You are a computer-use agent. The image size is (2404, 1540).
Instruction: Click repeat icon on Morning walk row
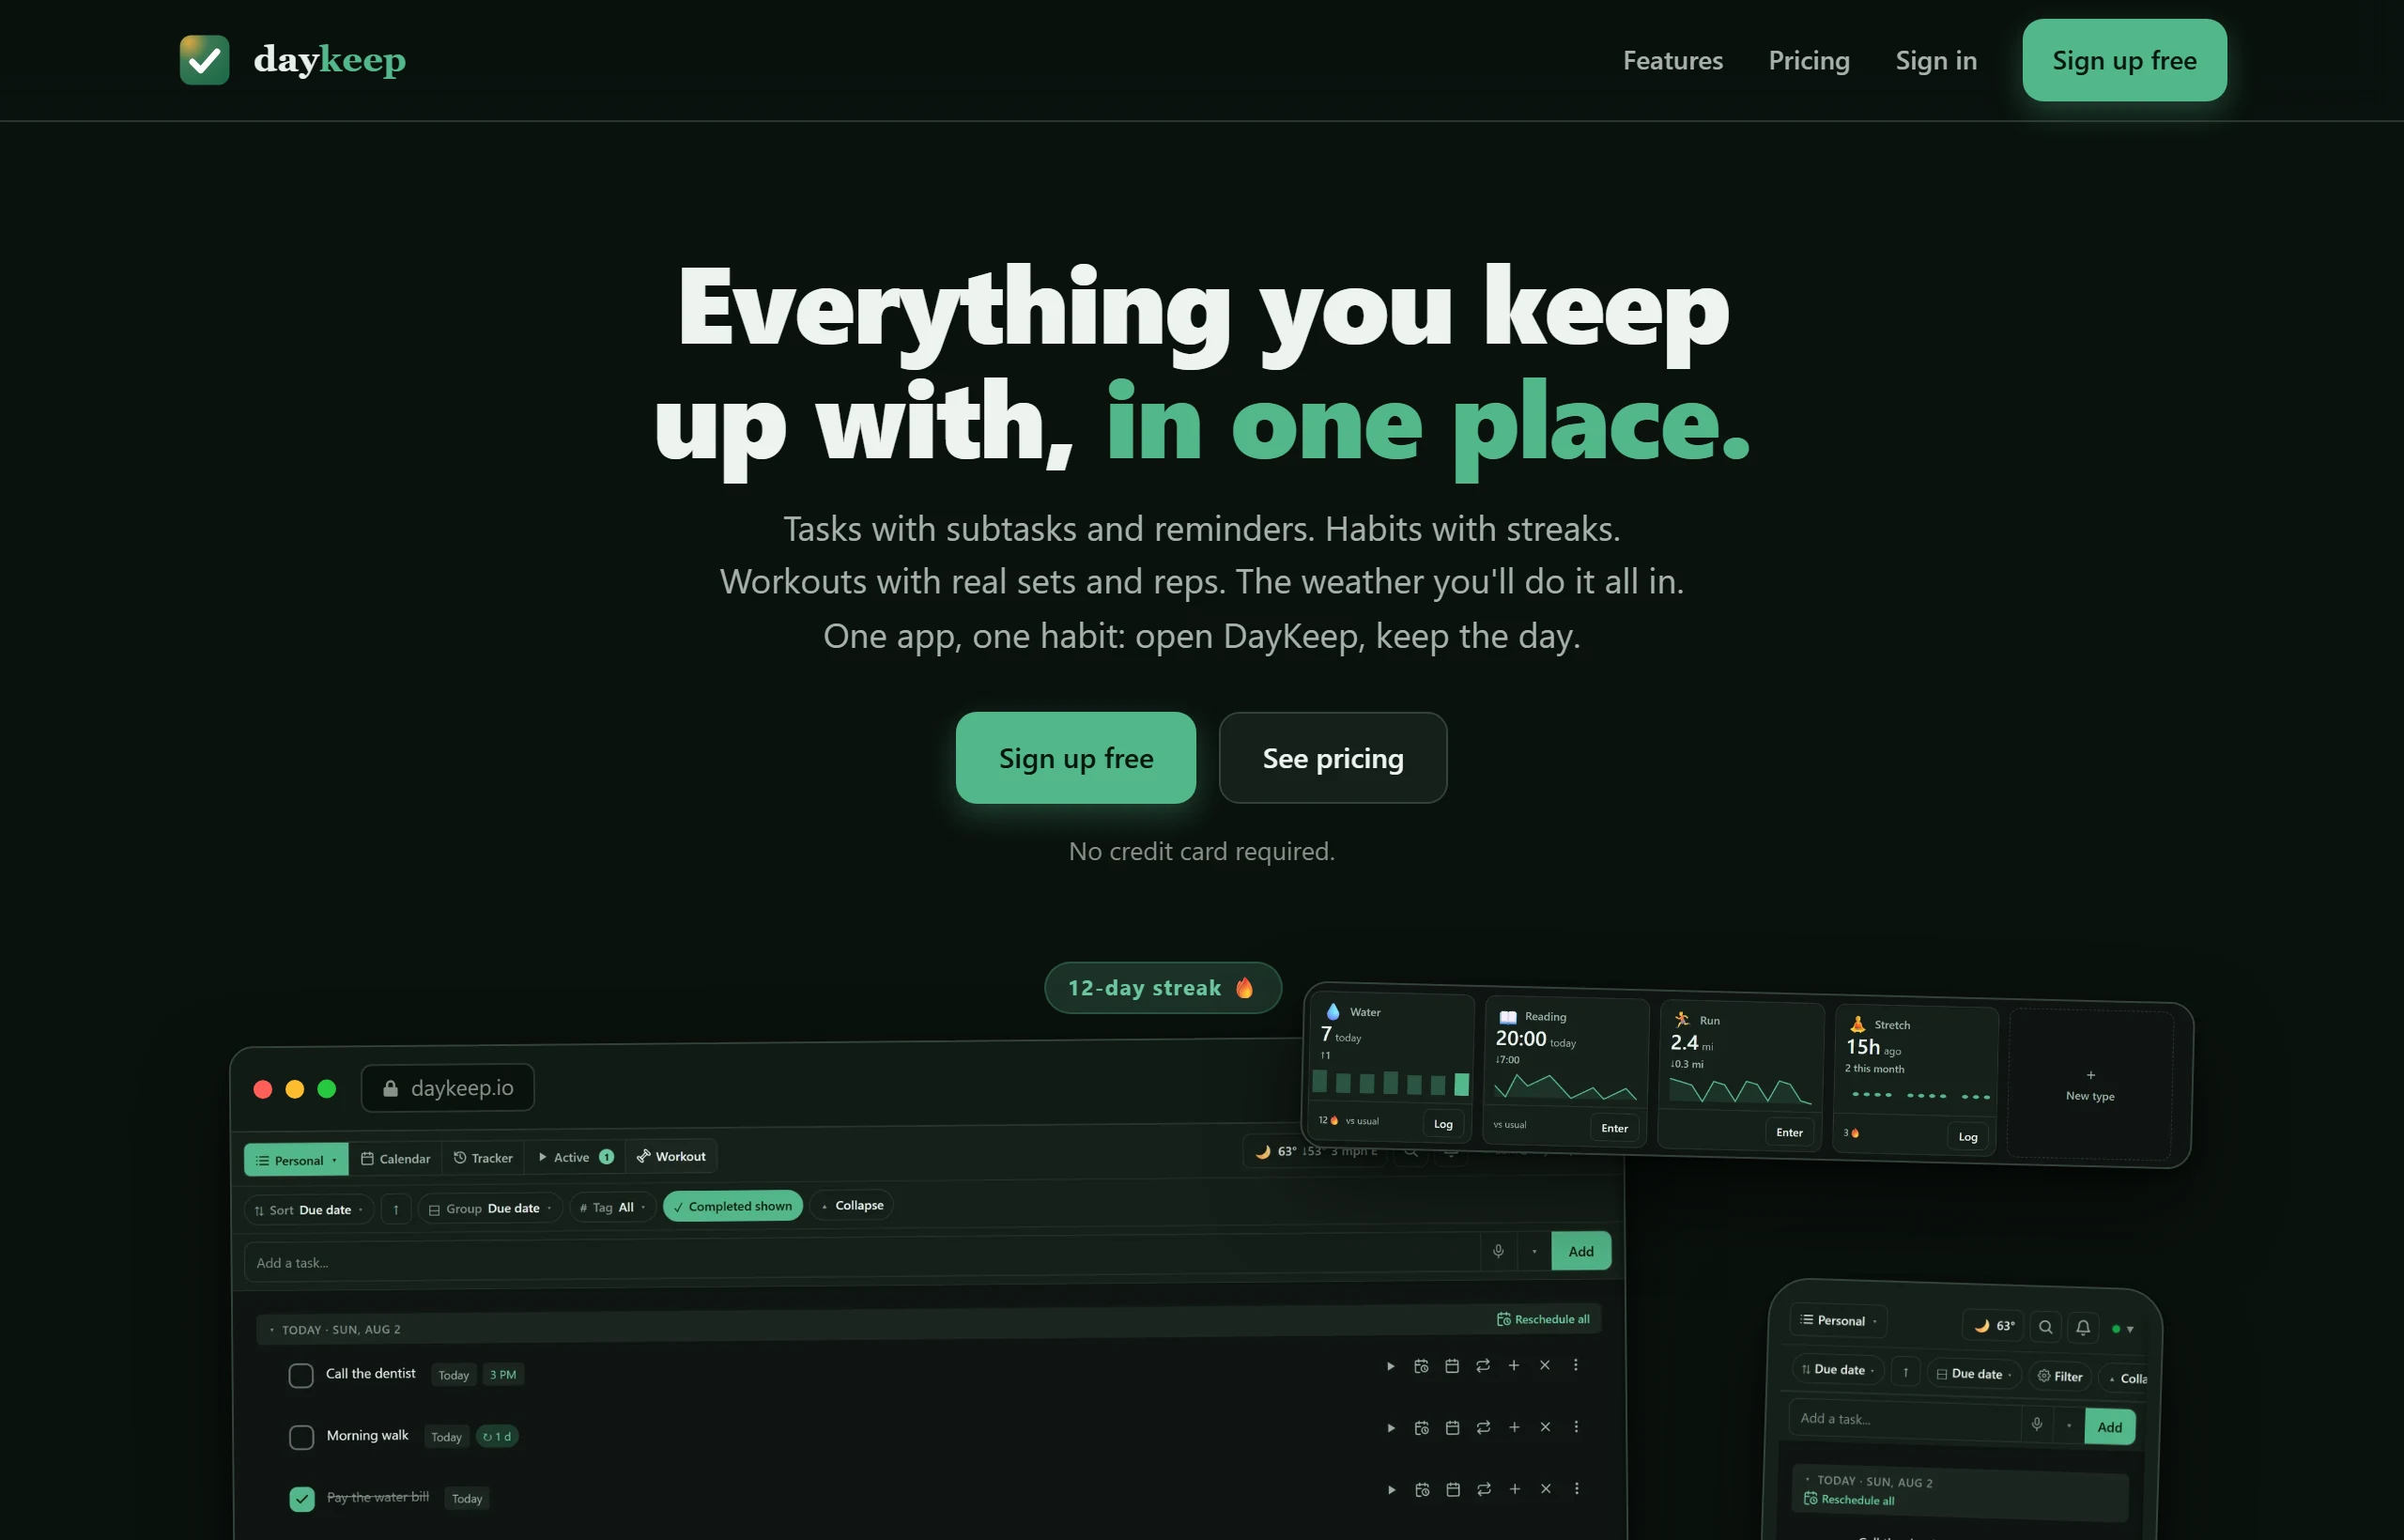pyautogui.click(x=1484, y=1428)
